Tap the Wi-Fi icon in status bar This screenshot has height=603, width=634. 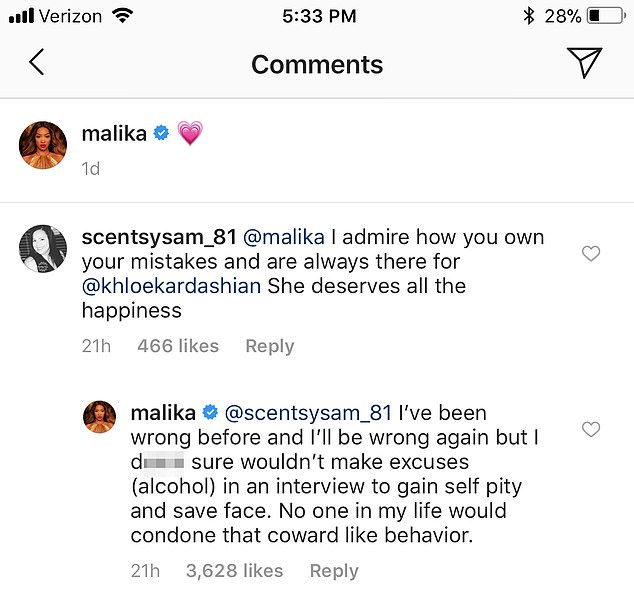tap(122, 16)
